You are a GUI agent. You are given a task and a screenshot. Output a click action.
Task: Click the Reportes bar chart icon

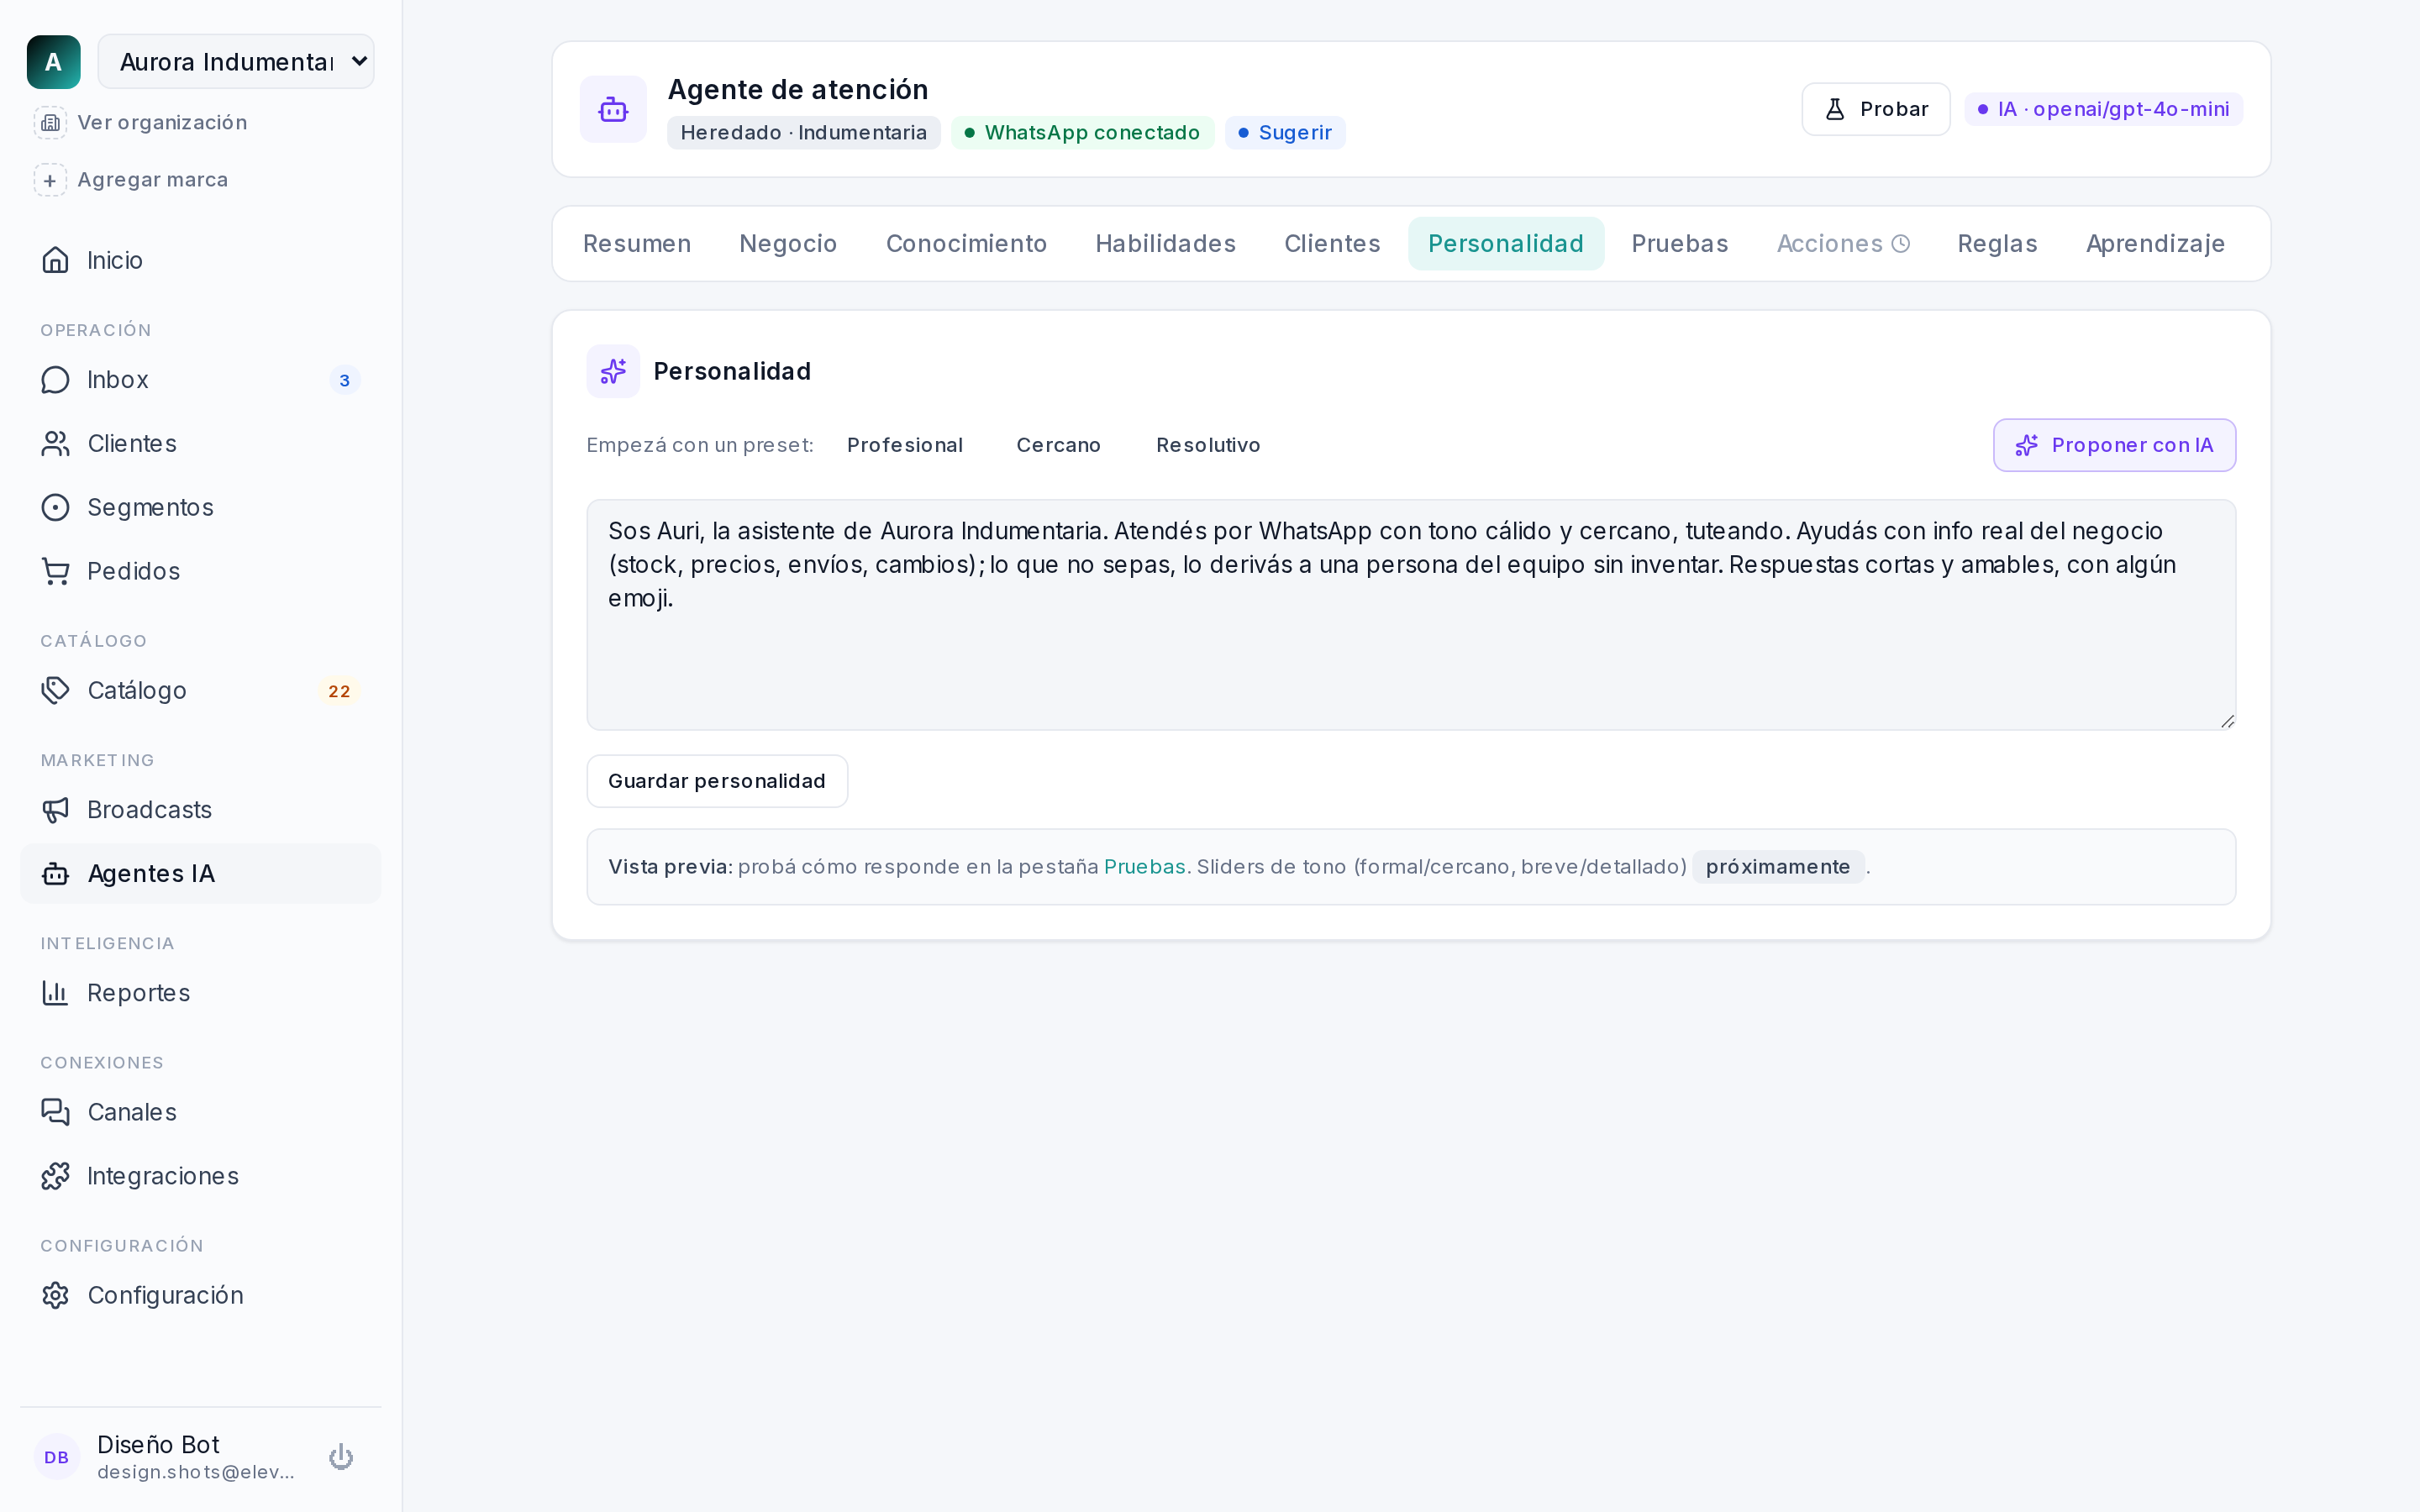56,993
